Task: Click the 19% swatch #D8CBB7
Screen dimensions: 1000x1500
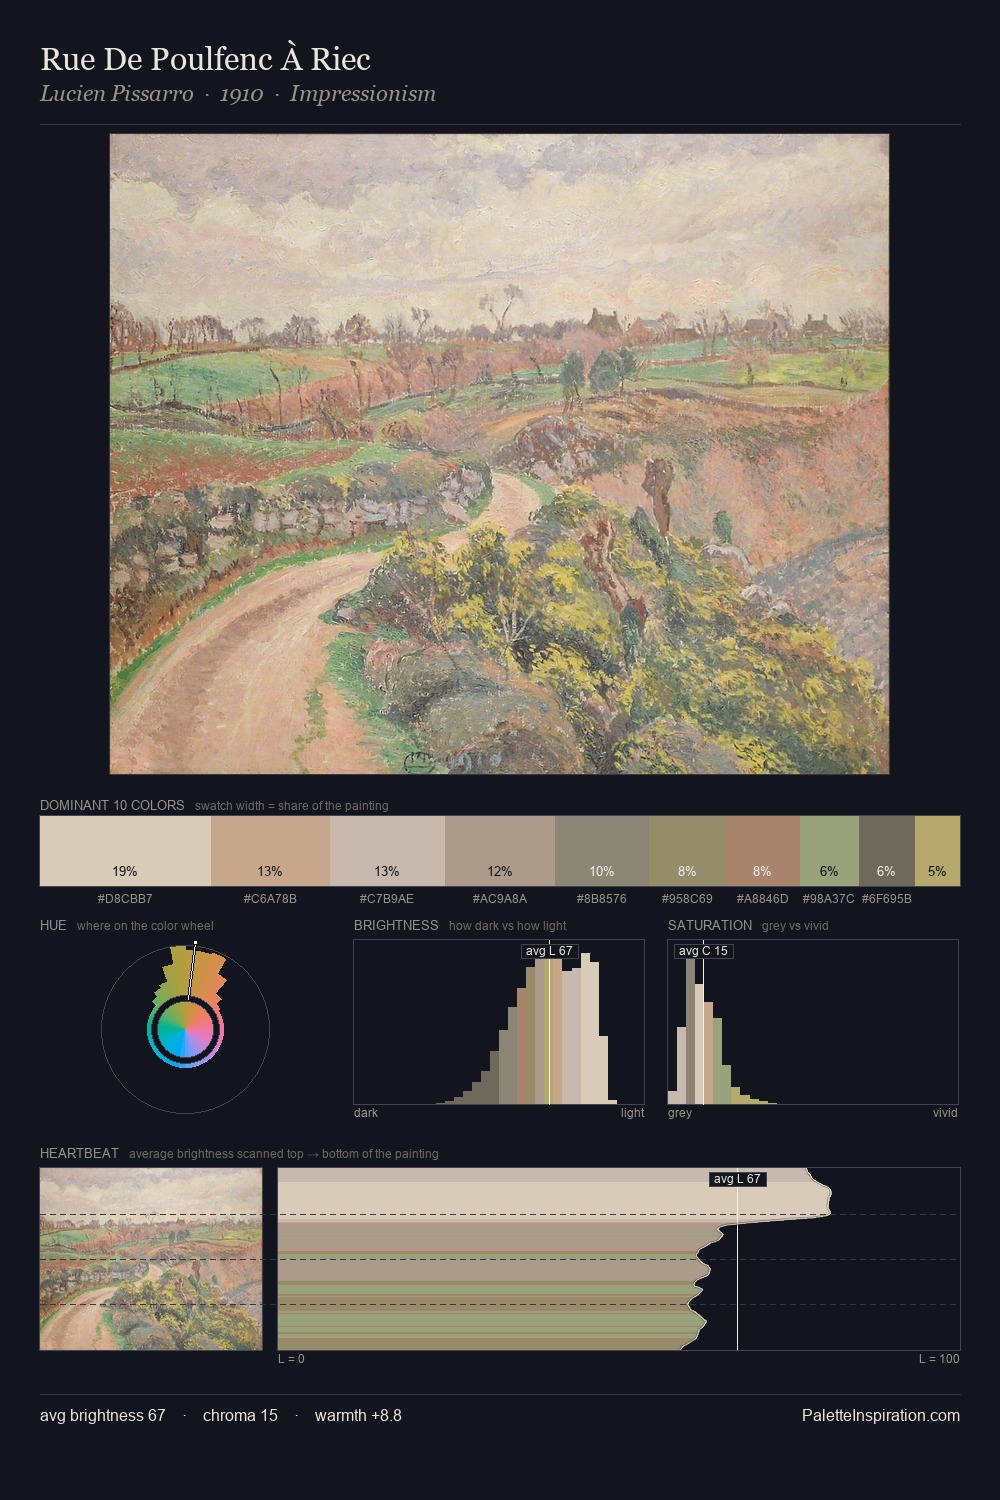Action: [125, 851]
